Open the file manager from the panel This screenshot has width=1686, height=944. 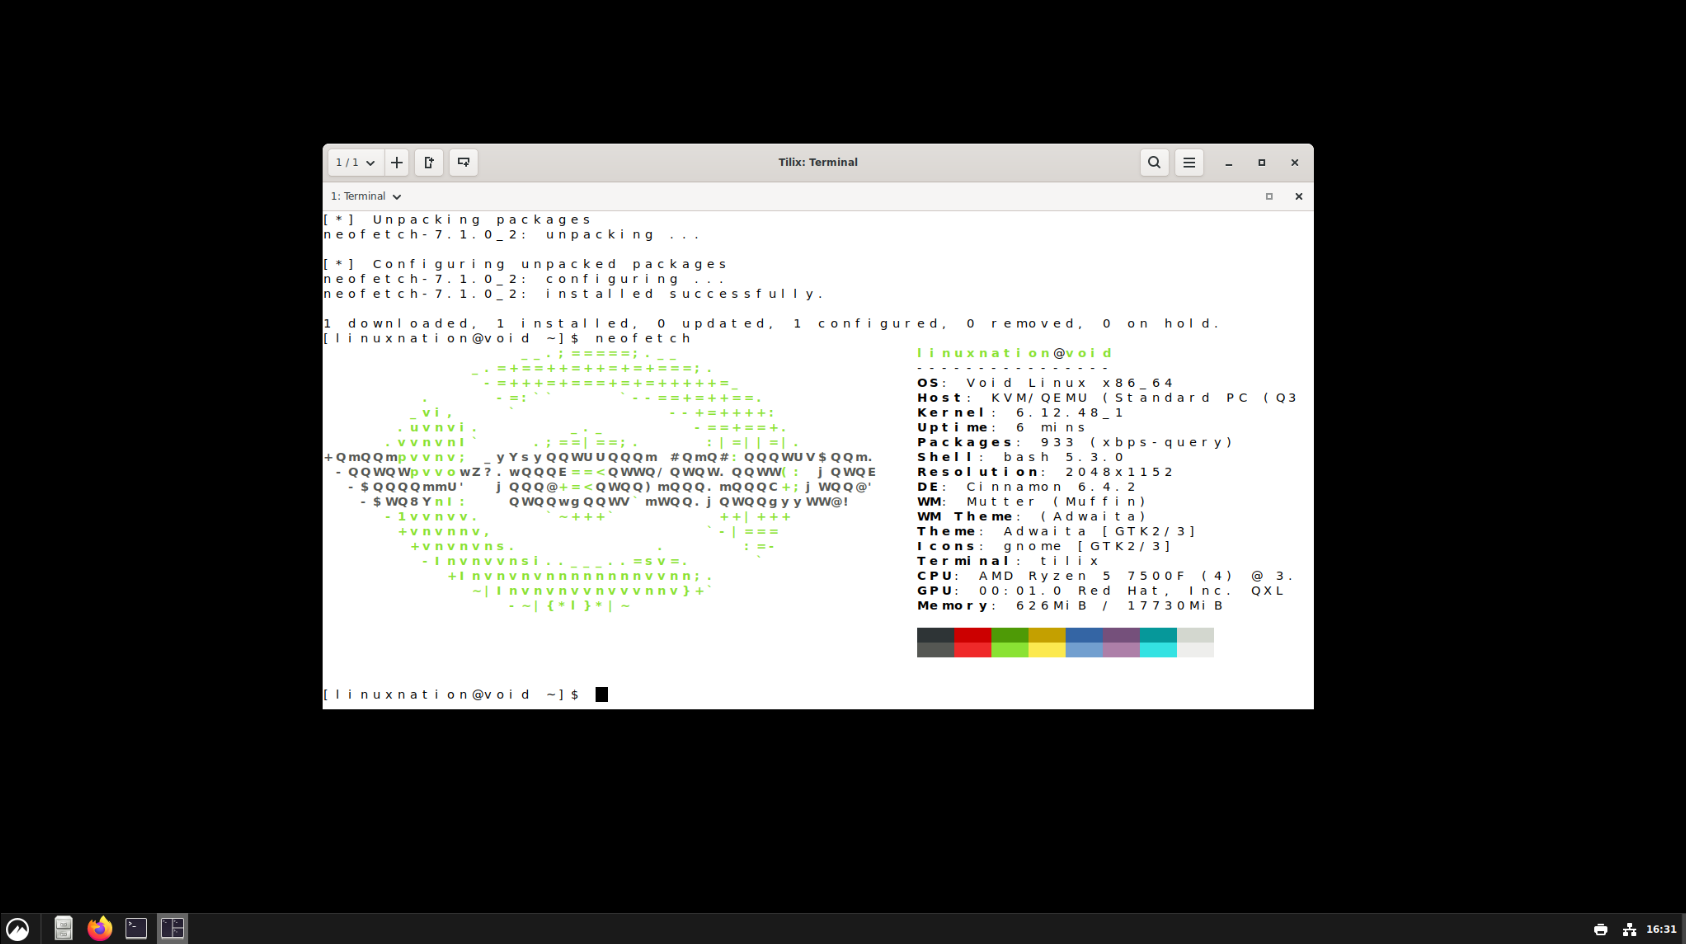coord(63,928)
